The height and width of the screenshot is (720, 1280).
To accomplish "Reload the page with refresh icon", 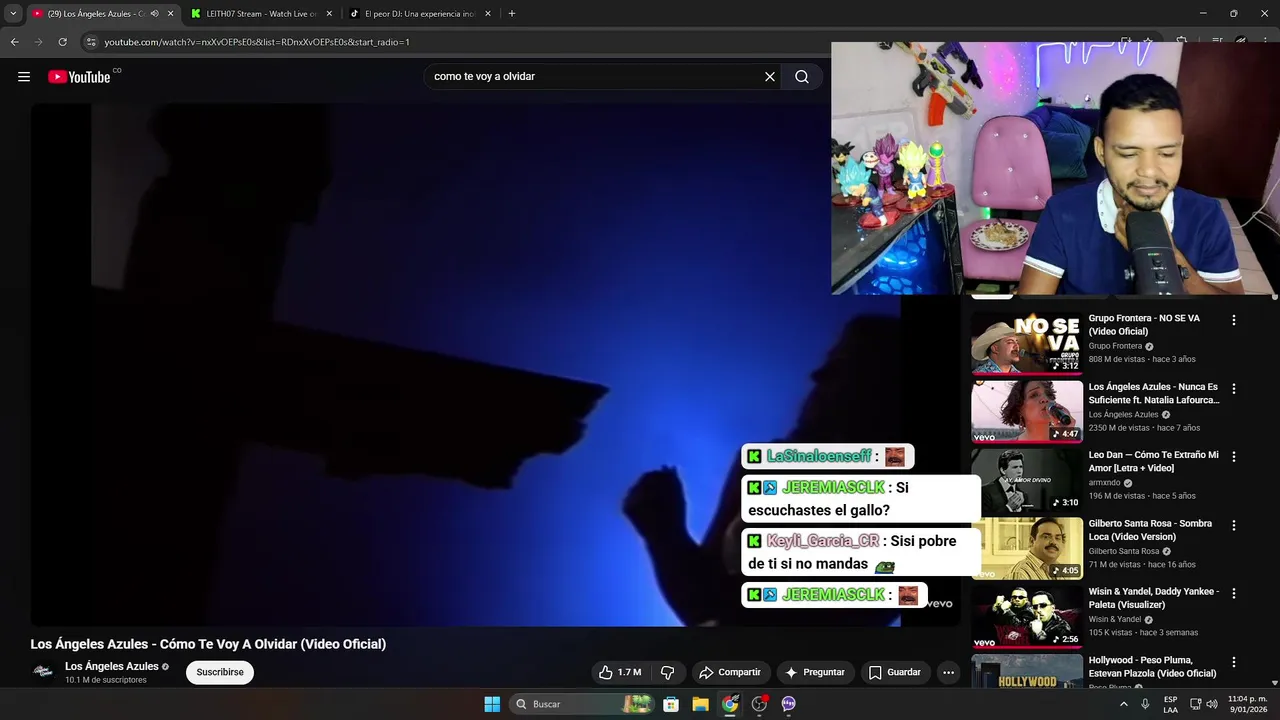I will click(62, 42).
